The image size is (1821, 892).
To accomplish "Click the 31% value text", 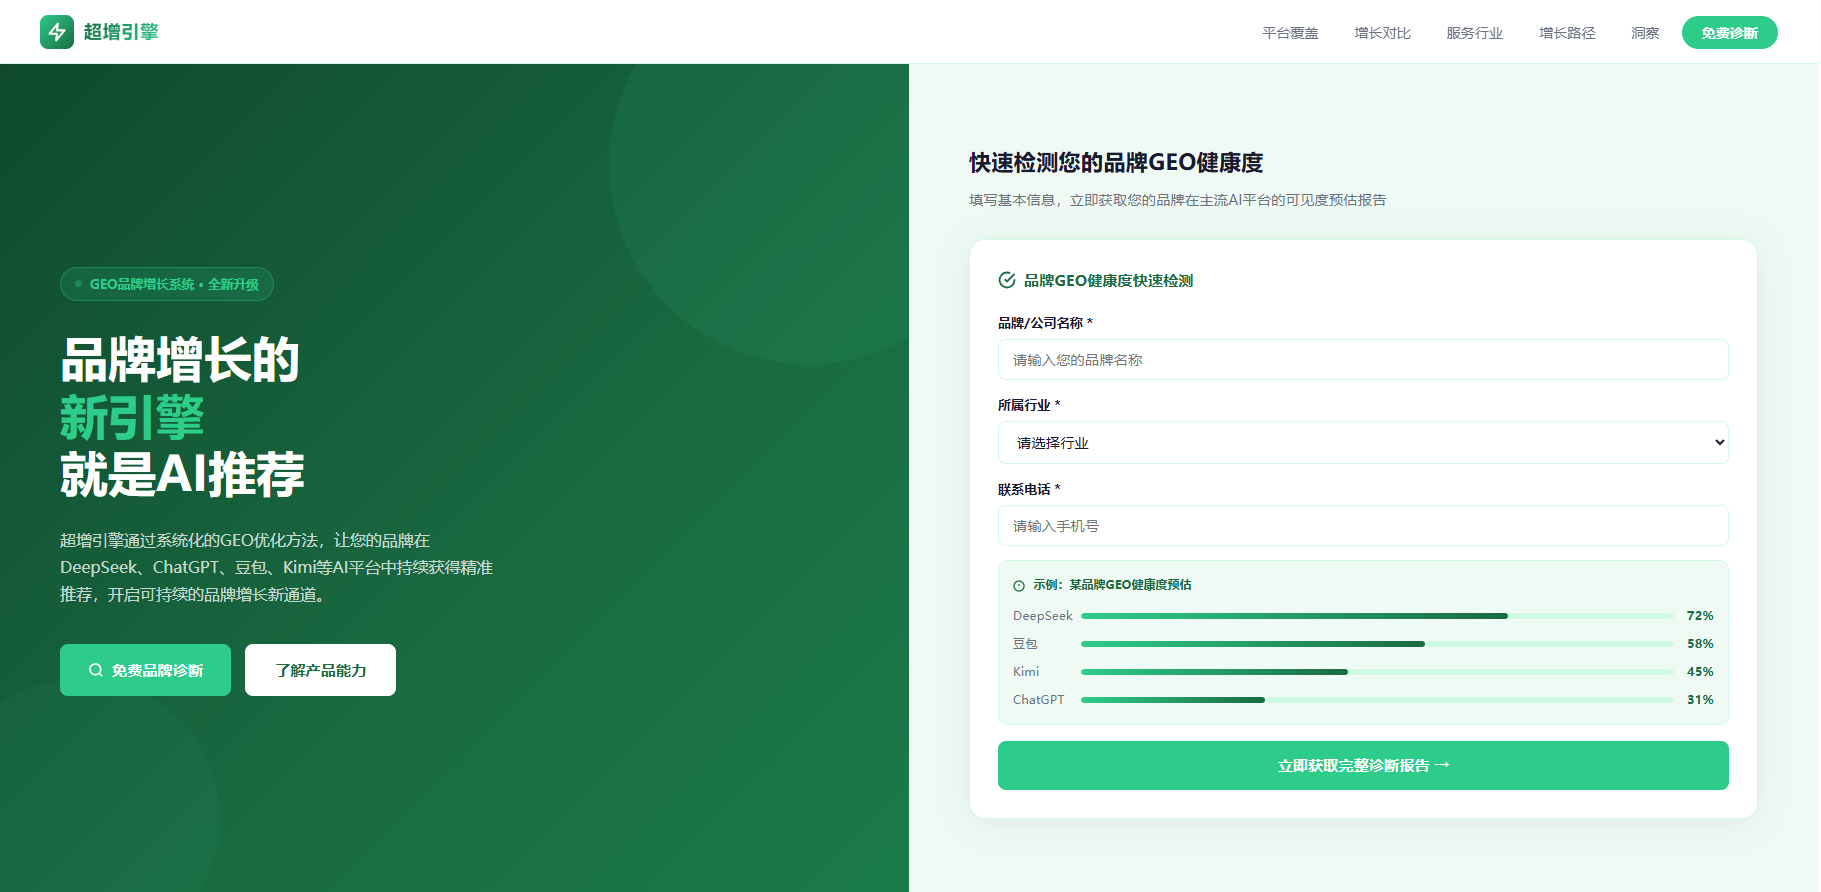I will pyautogui.click(x=1700, y=700).
